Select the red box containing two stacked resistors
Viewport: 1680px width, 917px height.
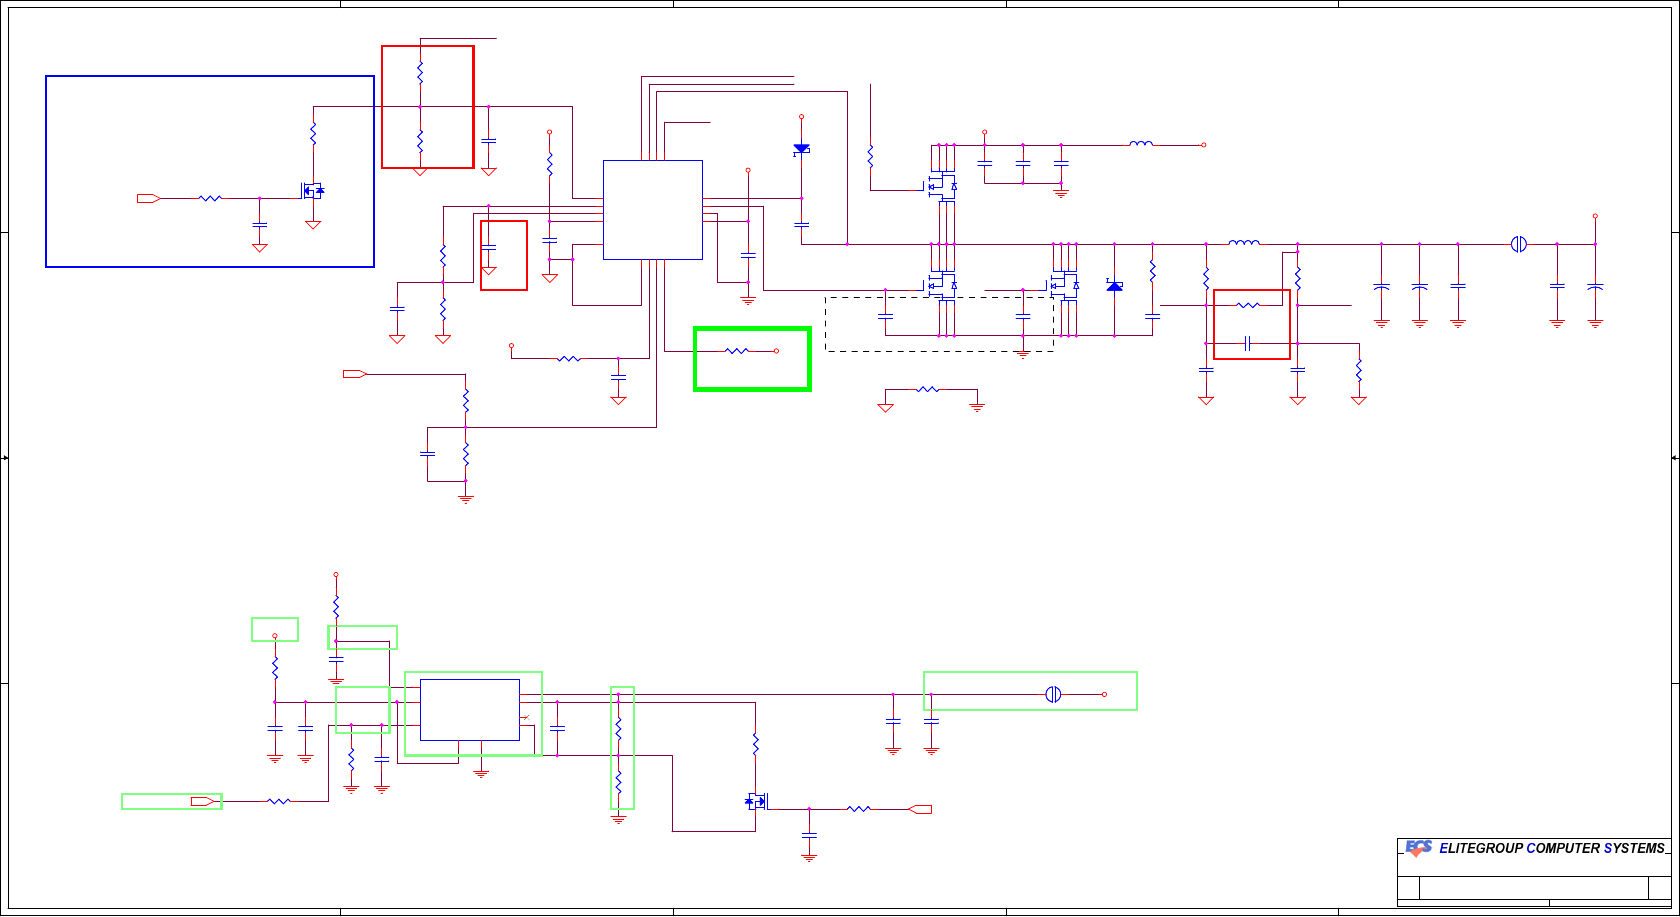[428, 107]
